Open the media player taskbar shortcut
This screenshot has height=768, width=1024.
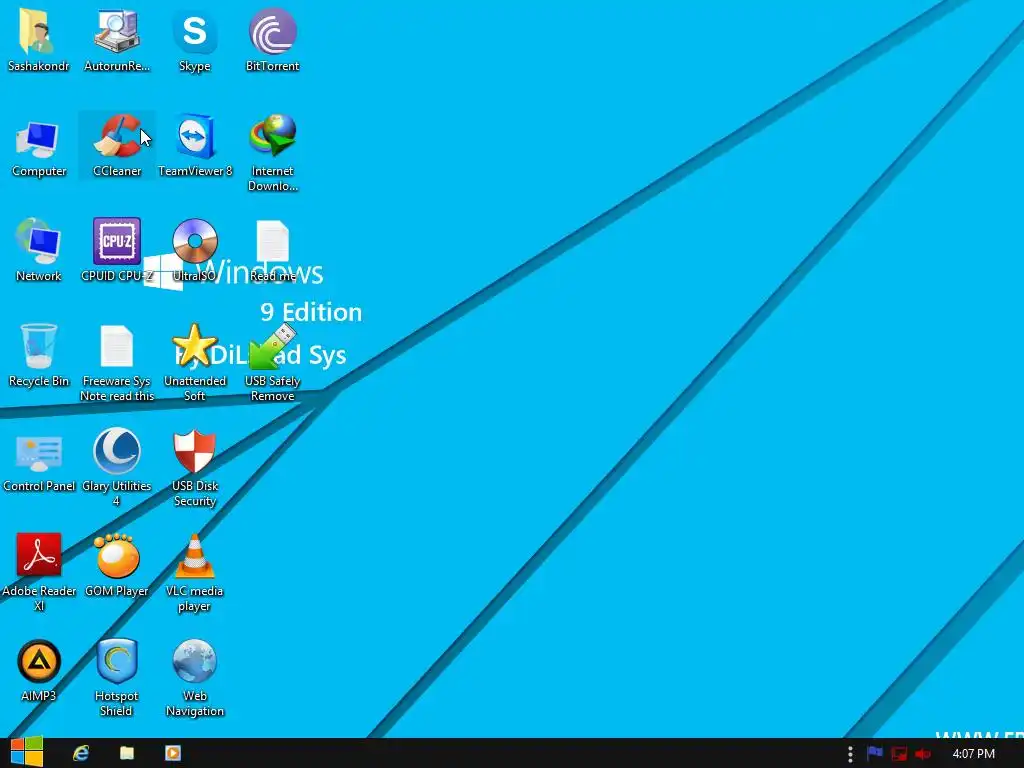173,753
